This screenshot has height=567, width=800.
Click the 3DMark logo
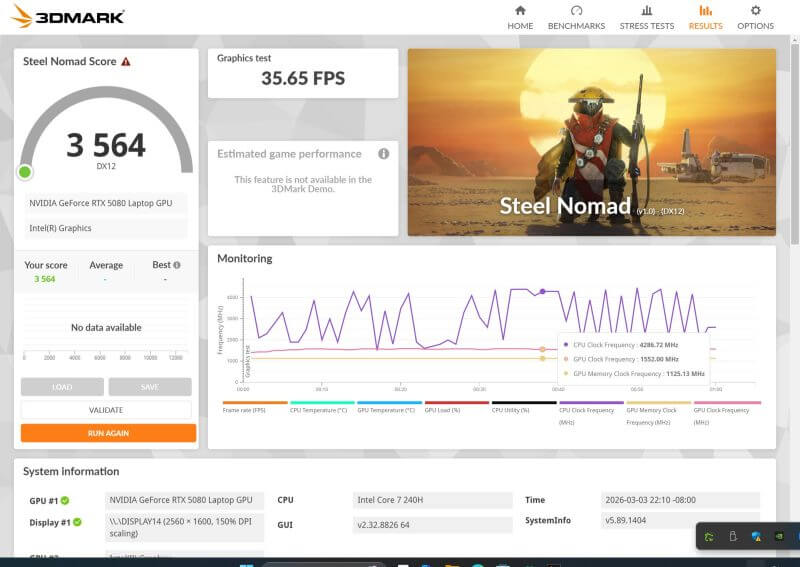point(67,17)
